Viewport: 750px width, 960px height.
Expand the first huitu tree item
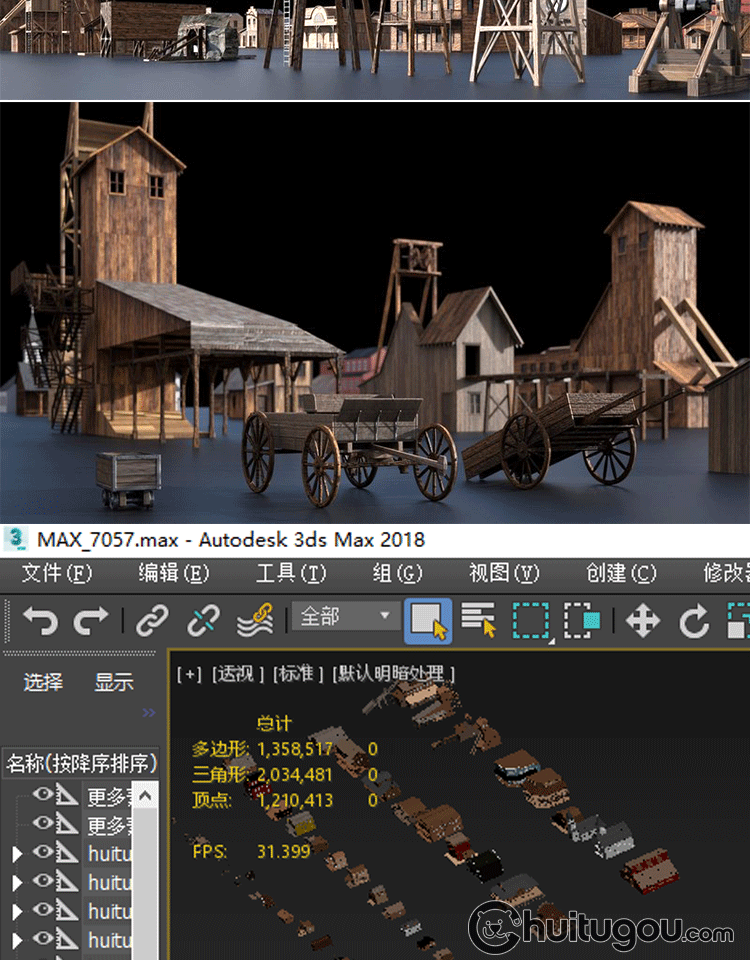click(16, 854)
